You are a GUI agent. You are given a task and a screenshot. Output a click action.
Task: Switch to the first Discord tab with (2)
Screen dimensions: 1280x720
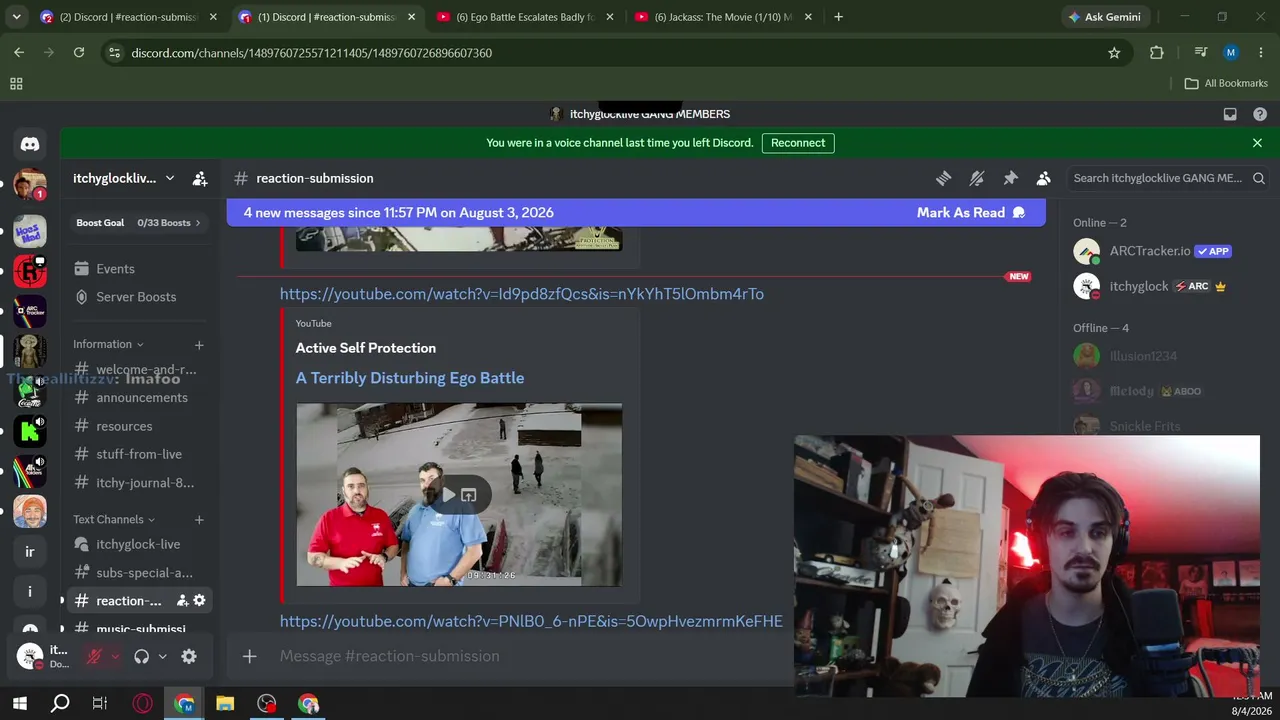pyautogui.click(x=129, y=17)
